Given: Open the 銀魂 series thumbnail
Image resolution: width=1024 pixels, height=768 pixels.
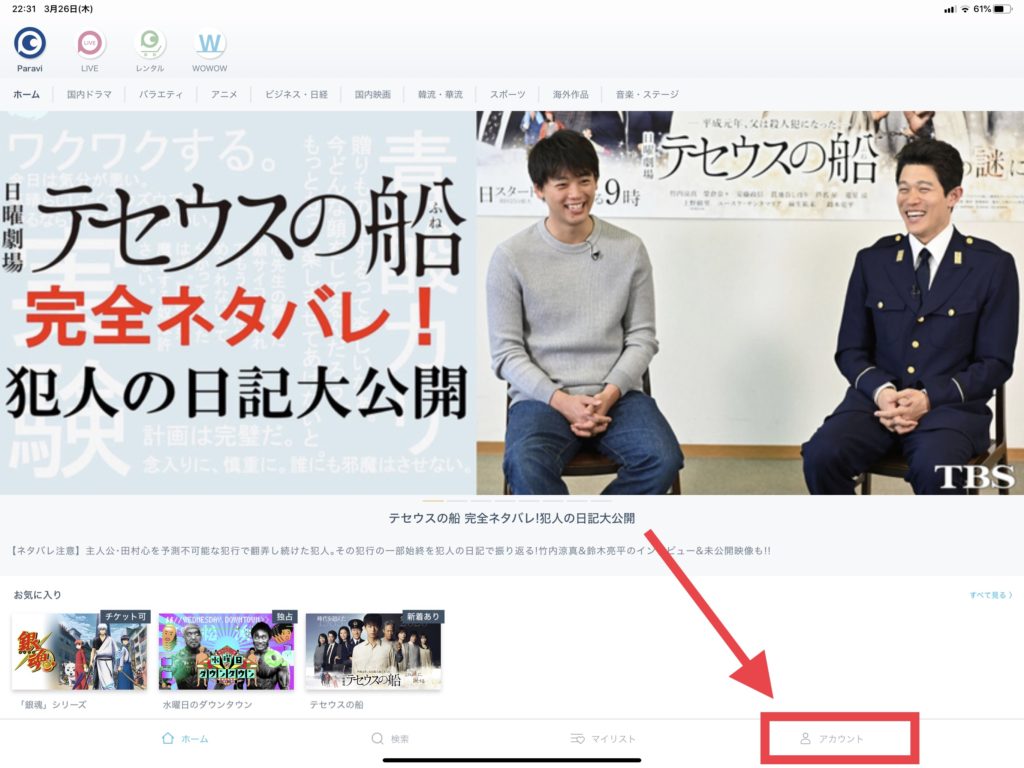Looking at the screenshot, I should [x=81, y=650].
